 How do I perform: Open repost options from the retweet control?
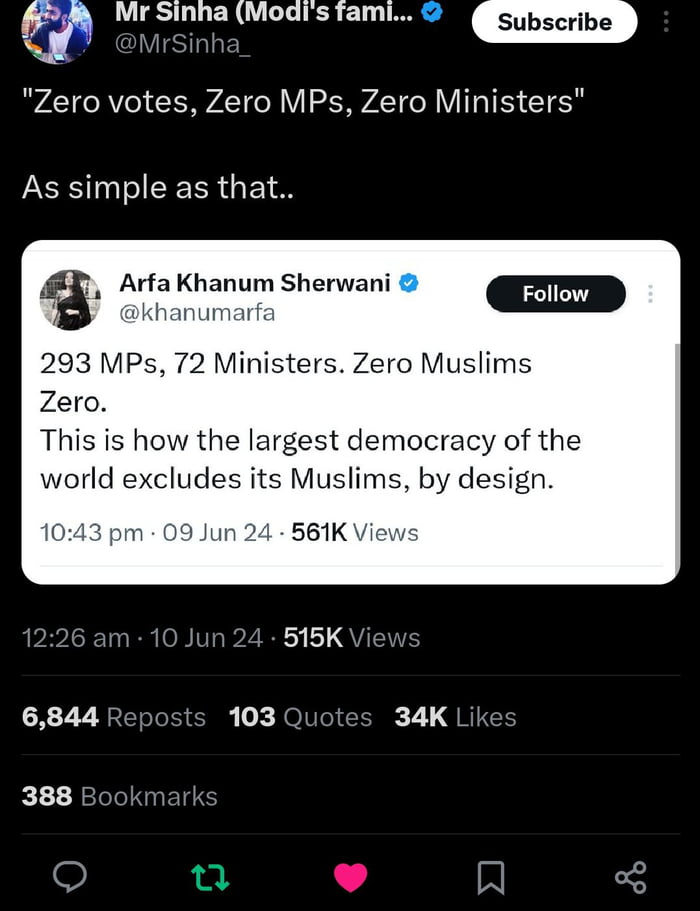[x=210, y=877]
